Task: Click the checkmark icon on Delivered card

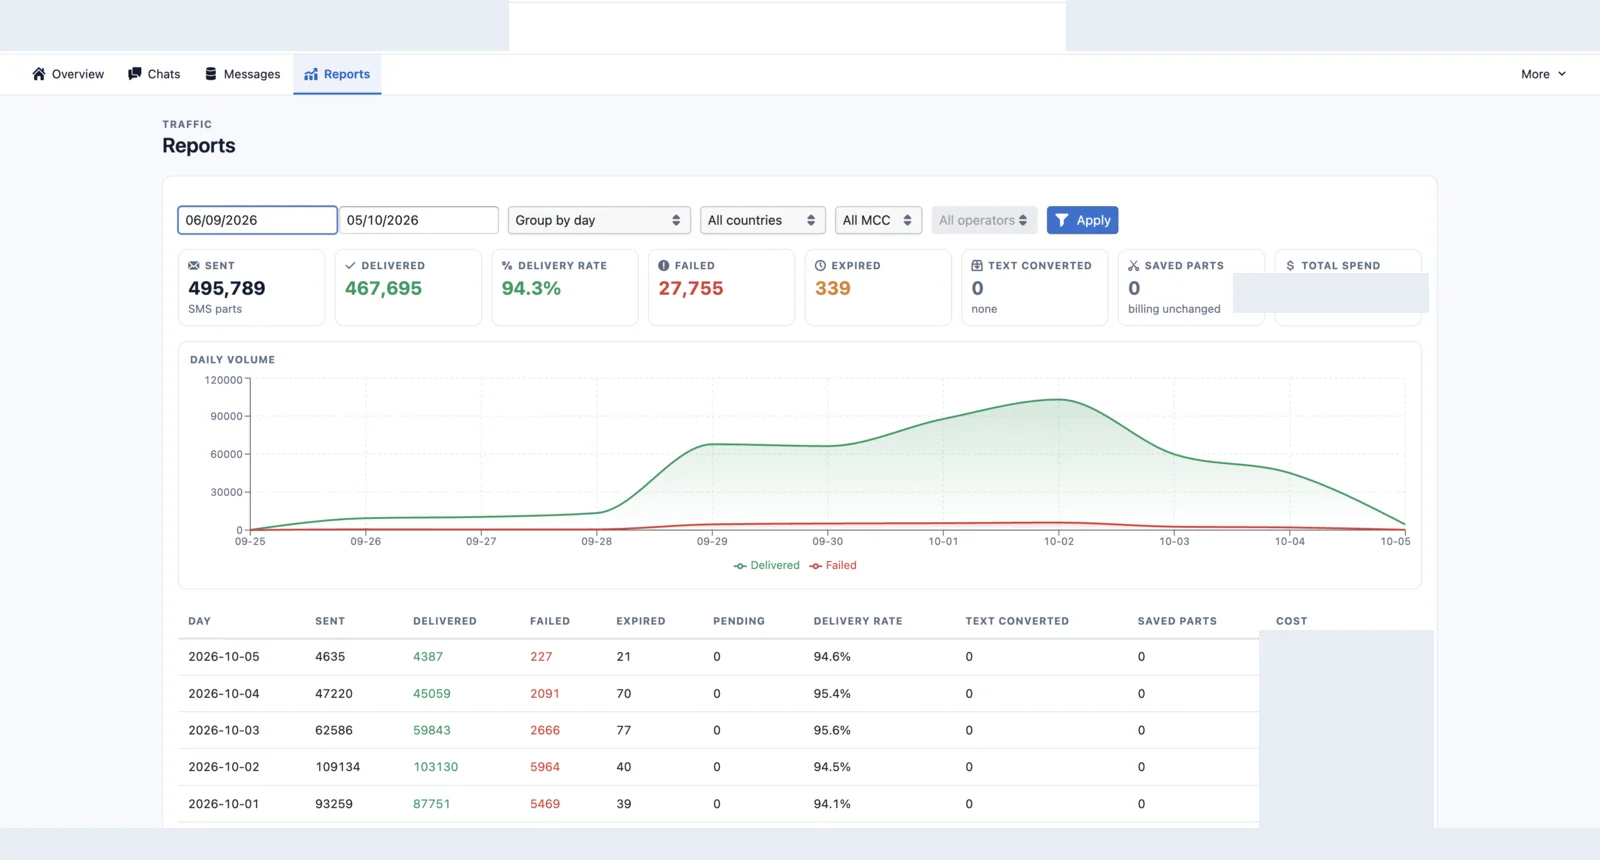Action: 350,266
